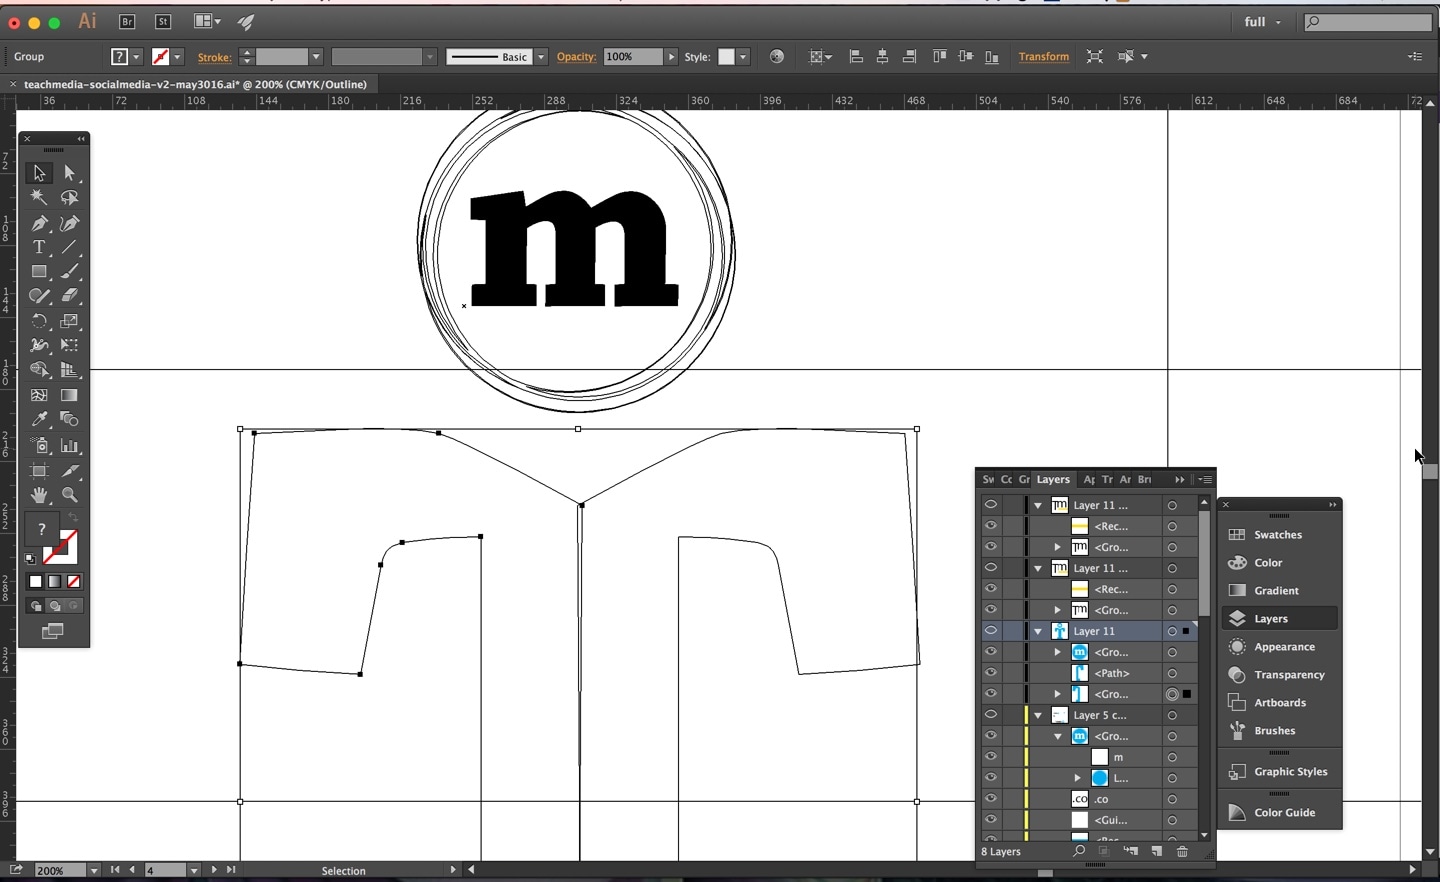Viewport: 1440px width, 882px height.
Task: Toggle visibility of the Path sublayer
Action: click(990, 673)
